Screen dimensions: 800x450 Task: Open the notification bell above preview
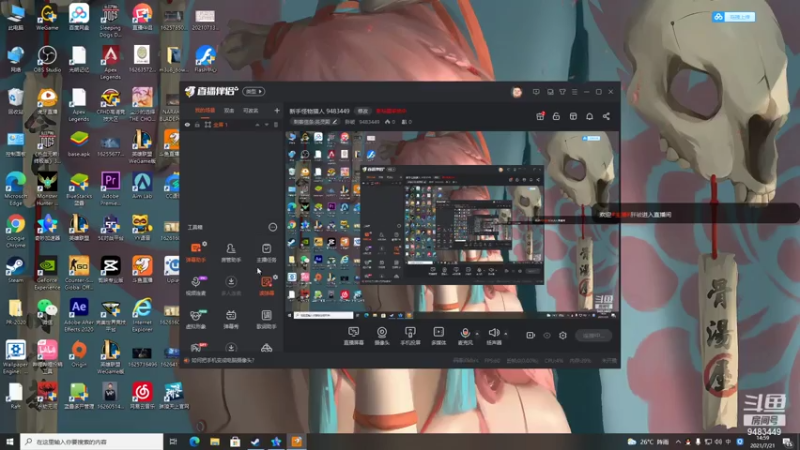click(589, 116)
